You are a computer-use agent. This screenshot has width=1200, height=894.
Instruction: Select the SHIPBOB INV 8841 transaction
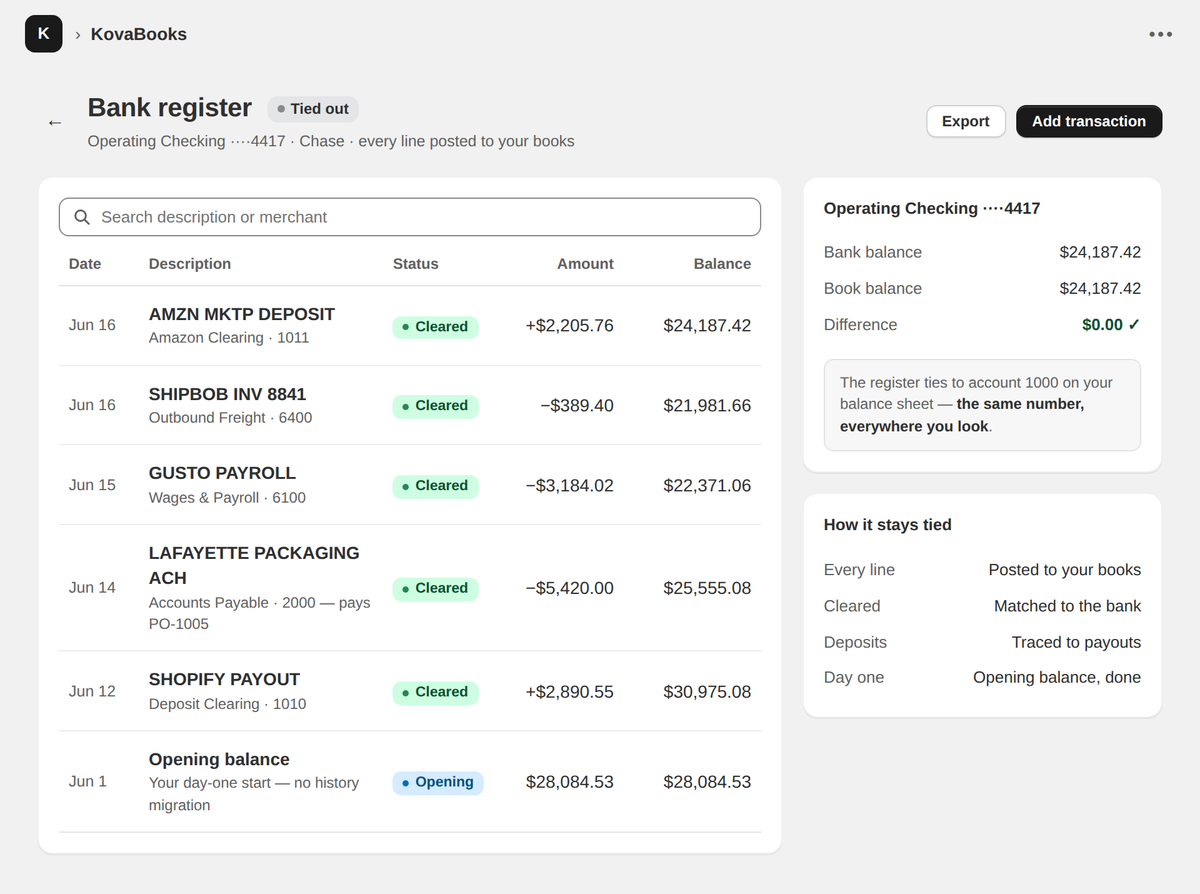point(410,406)
